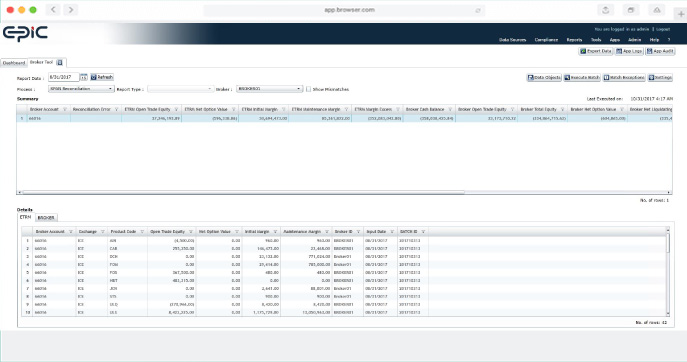The height and width of the screenshot is (362, 687).
Task: Select the Details row with product CAB
Action: click(344, 248)
